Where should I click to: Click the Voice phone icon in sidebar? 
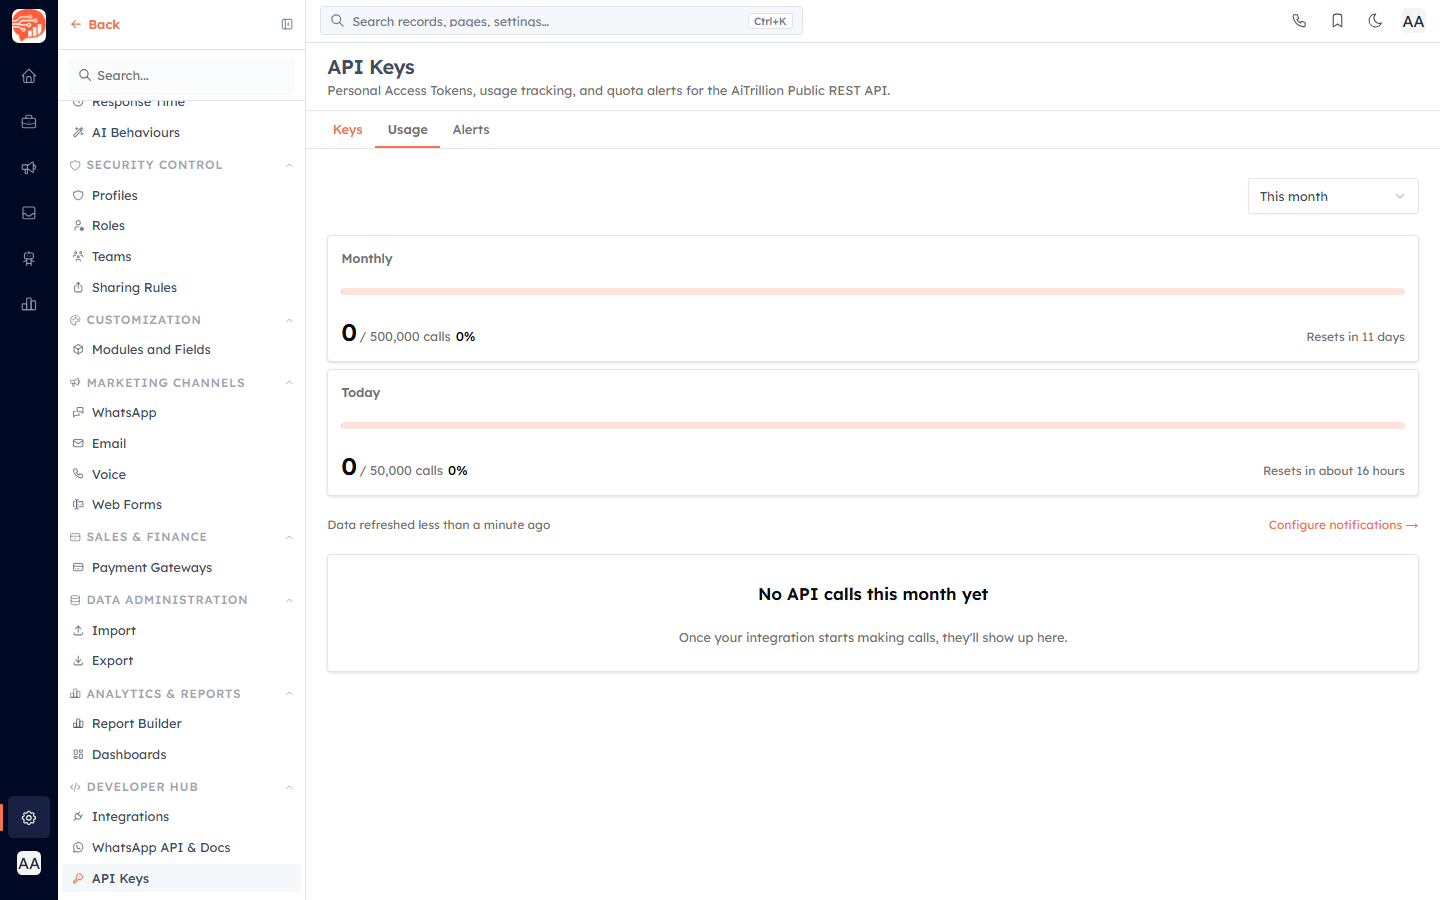pyautogui.click(x=78, y=474)
